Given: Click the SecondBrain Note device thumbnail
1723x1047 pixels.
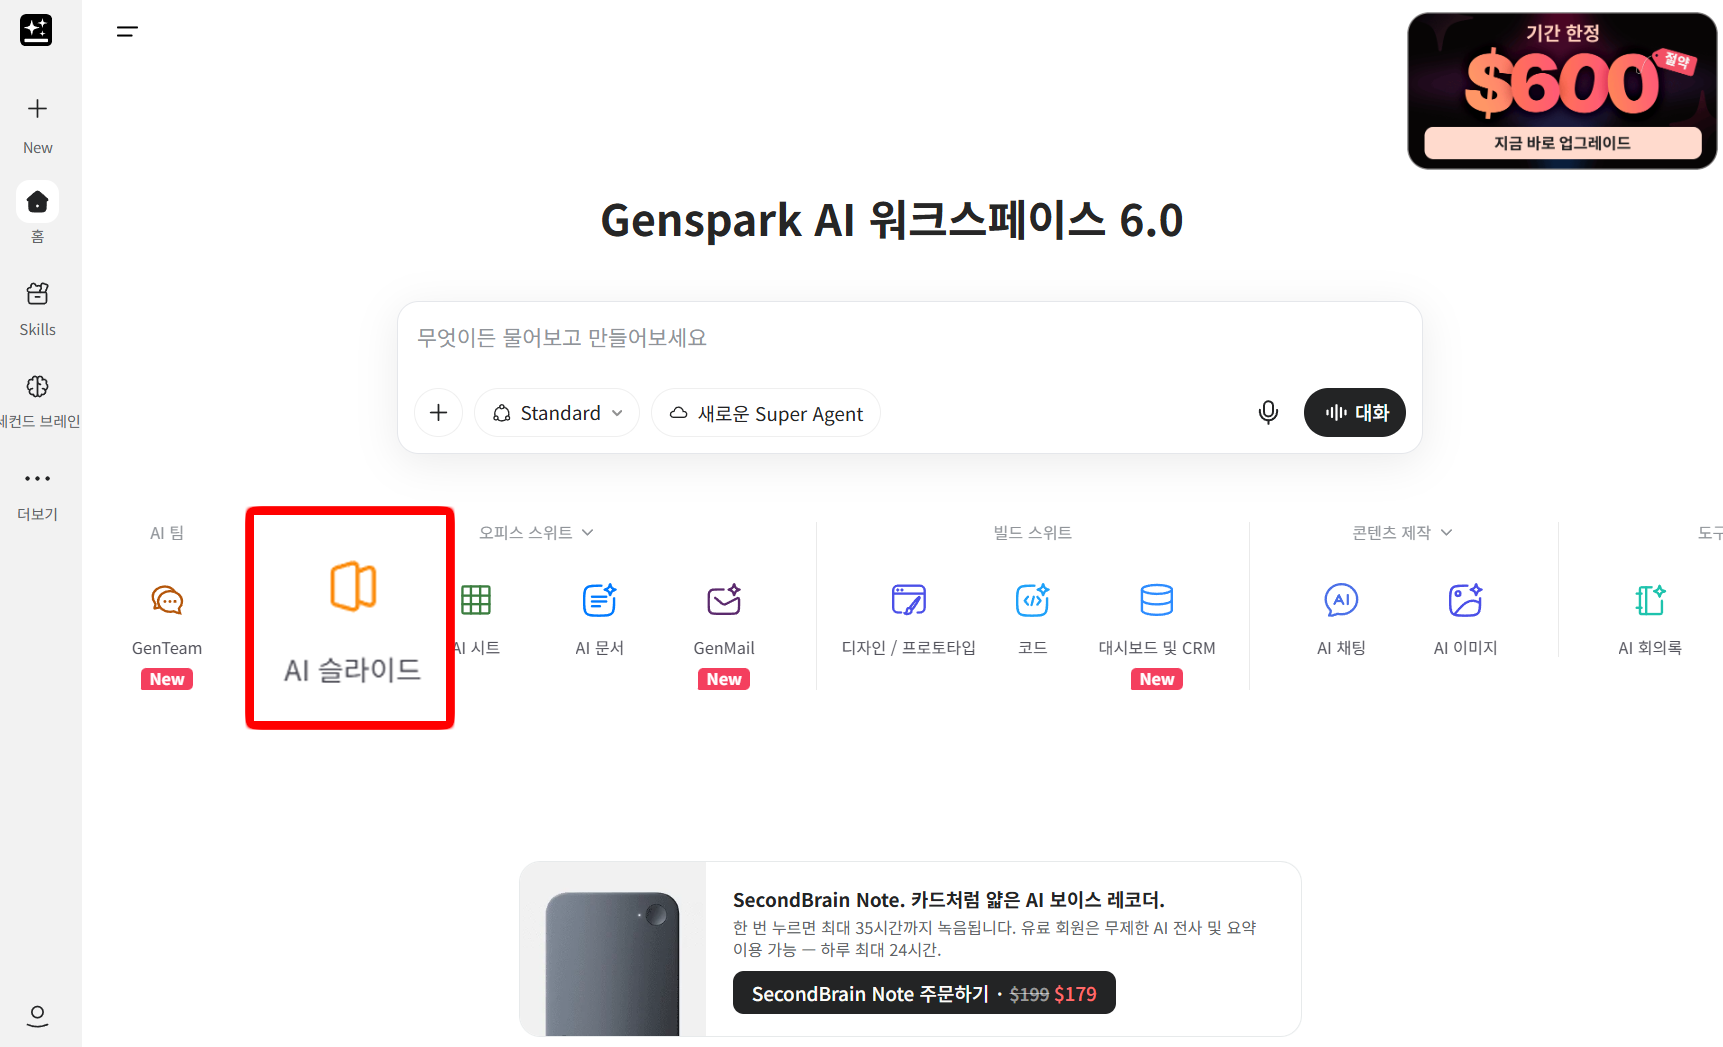Looking at the screenshot, I should click(x=612, y=949).
